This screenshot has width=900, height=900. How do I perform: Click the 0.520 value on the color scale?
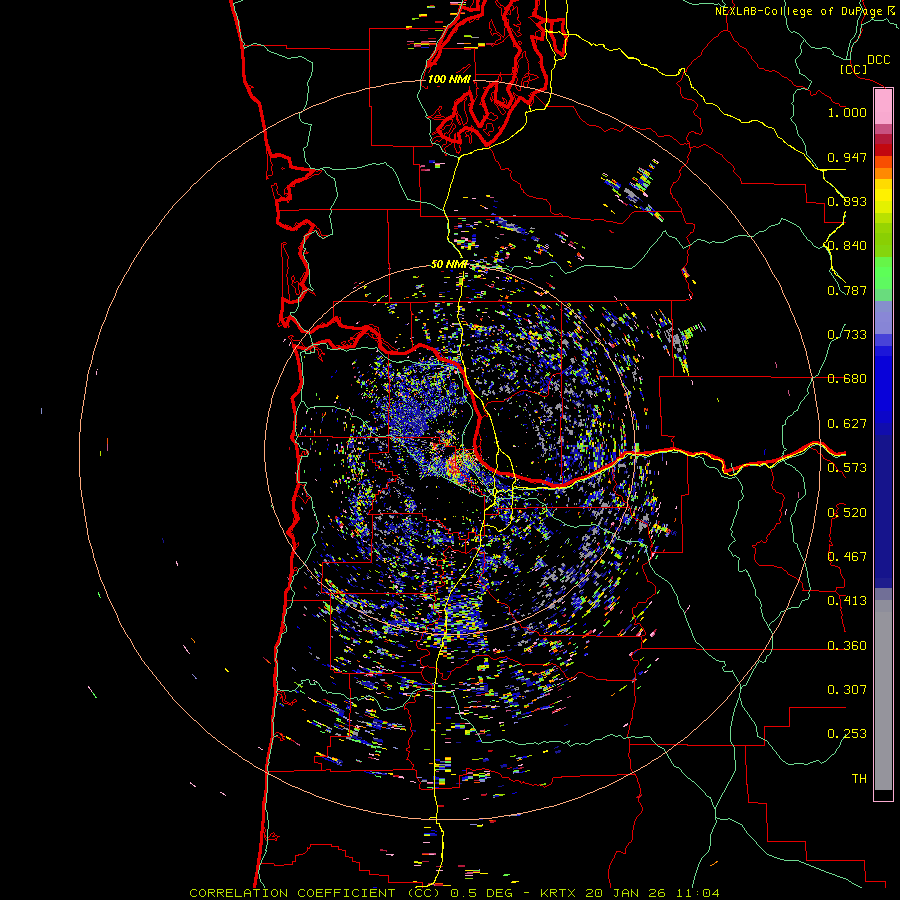tap(847, 513)
